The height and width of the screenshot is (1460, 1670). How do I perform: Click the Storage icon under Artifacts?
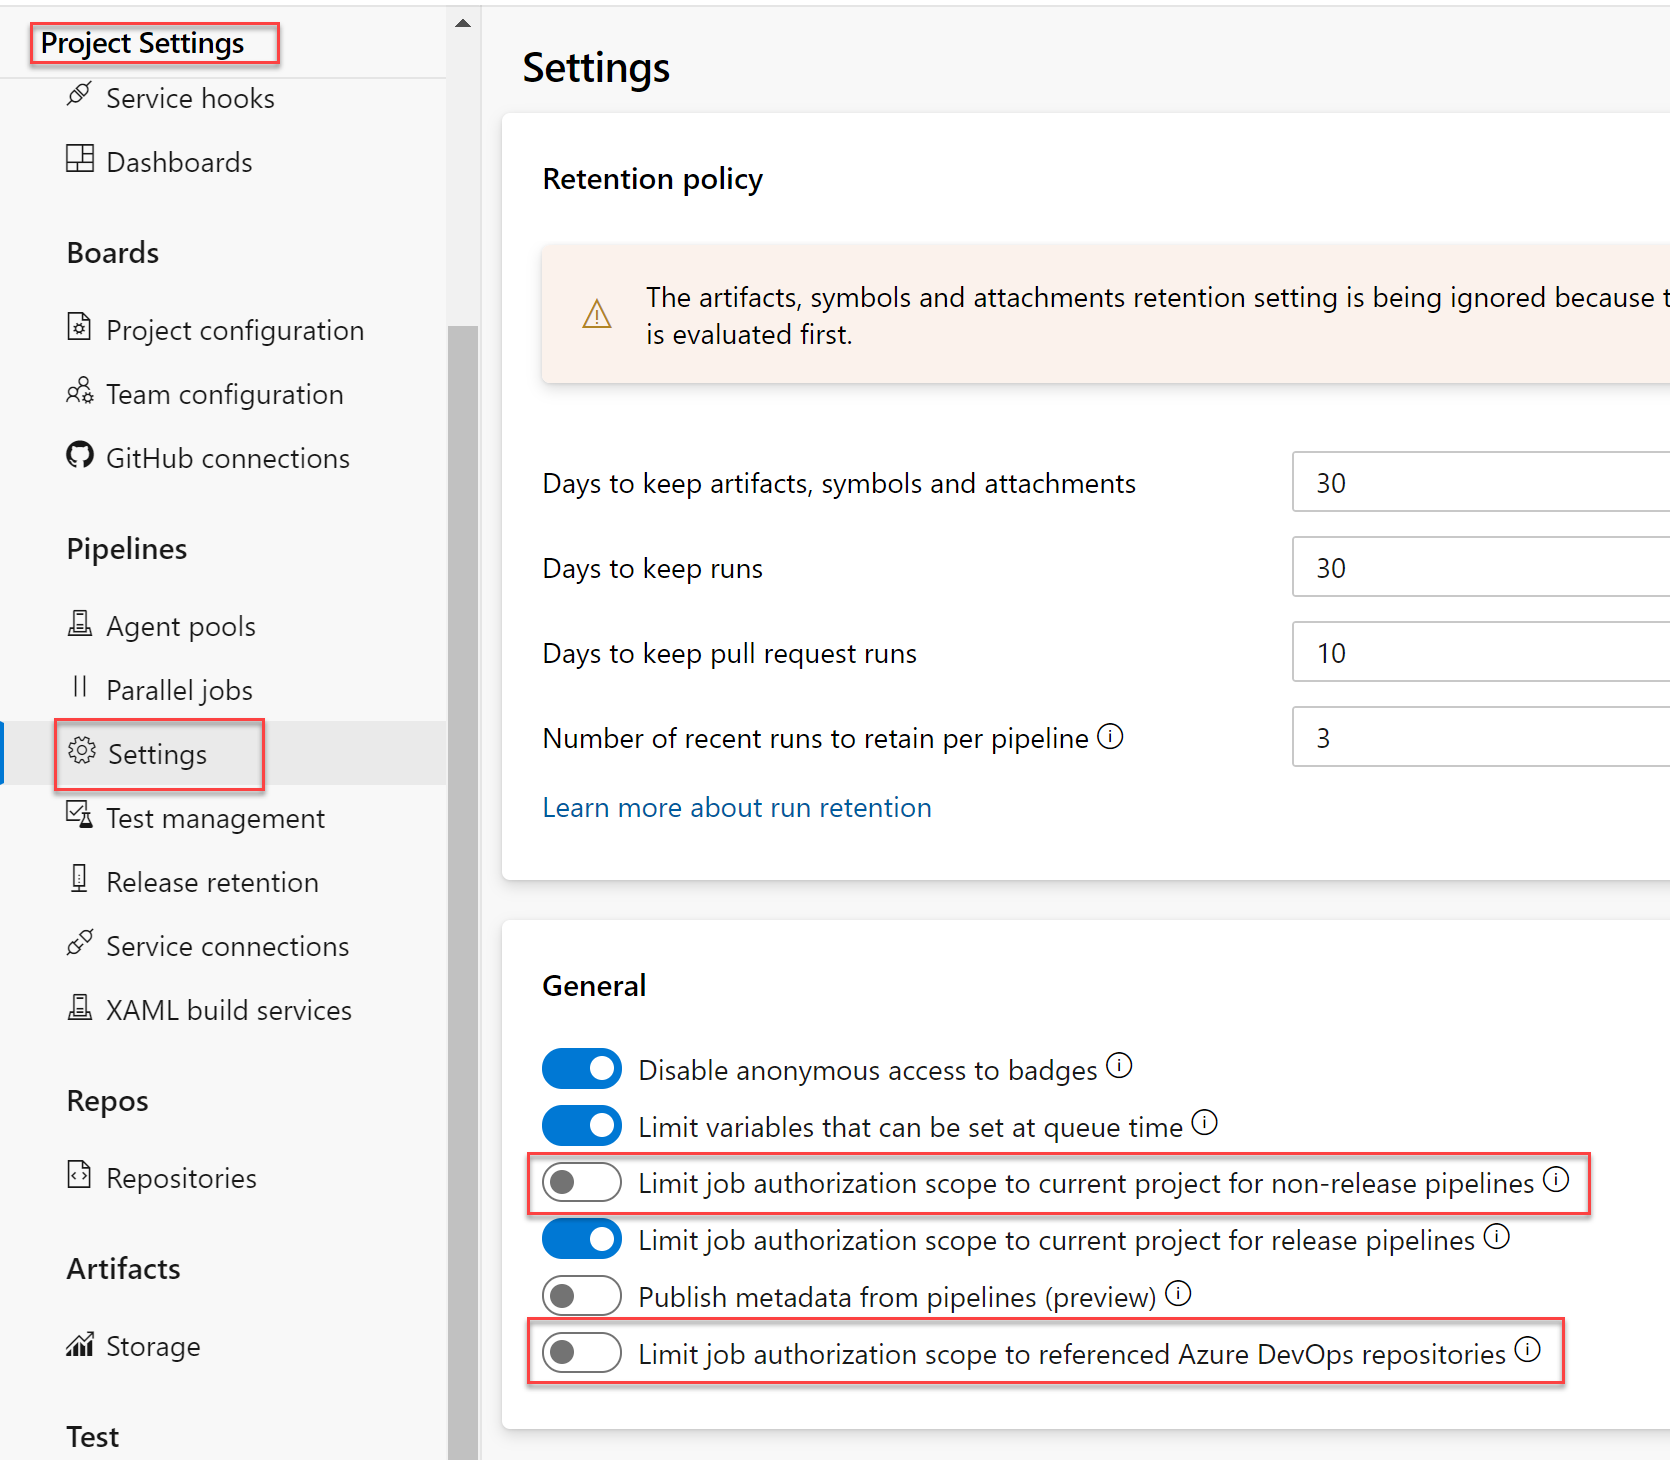pos(79,1344)
